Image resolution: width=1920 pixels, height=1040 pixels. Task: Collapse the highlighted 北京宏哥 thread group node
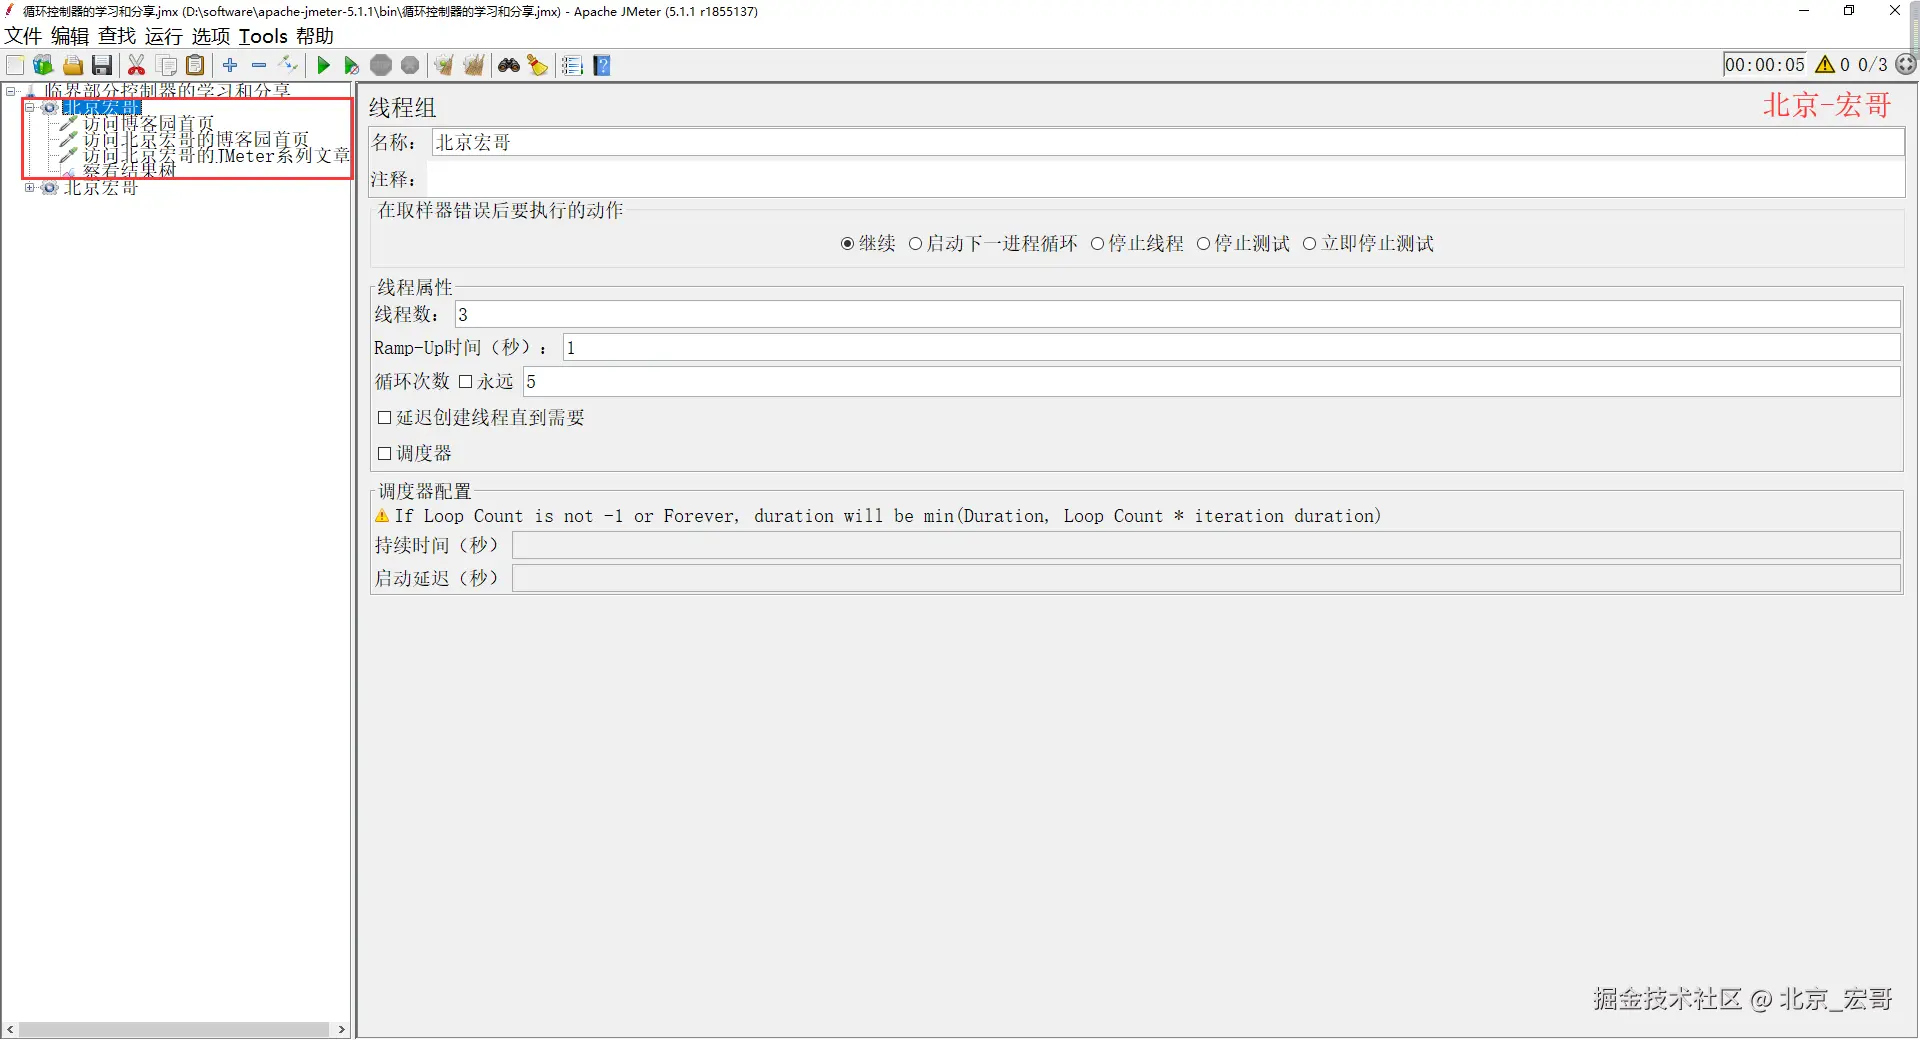[30, 107]
